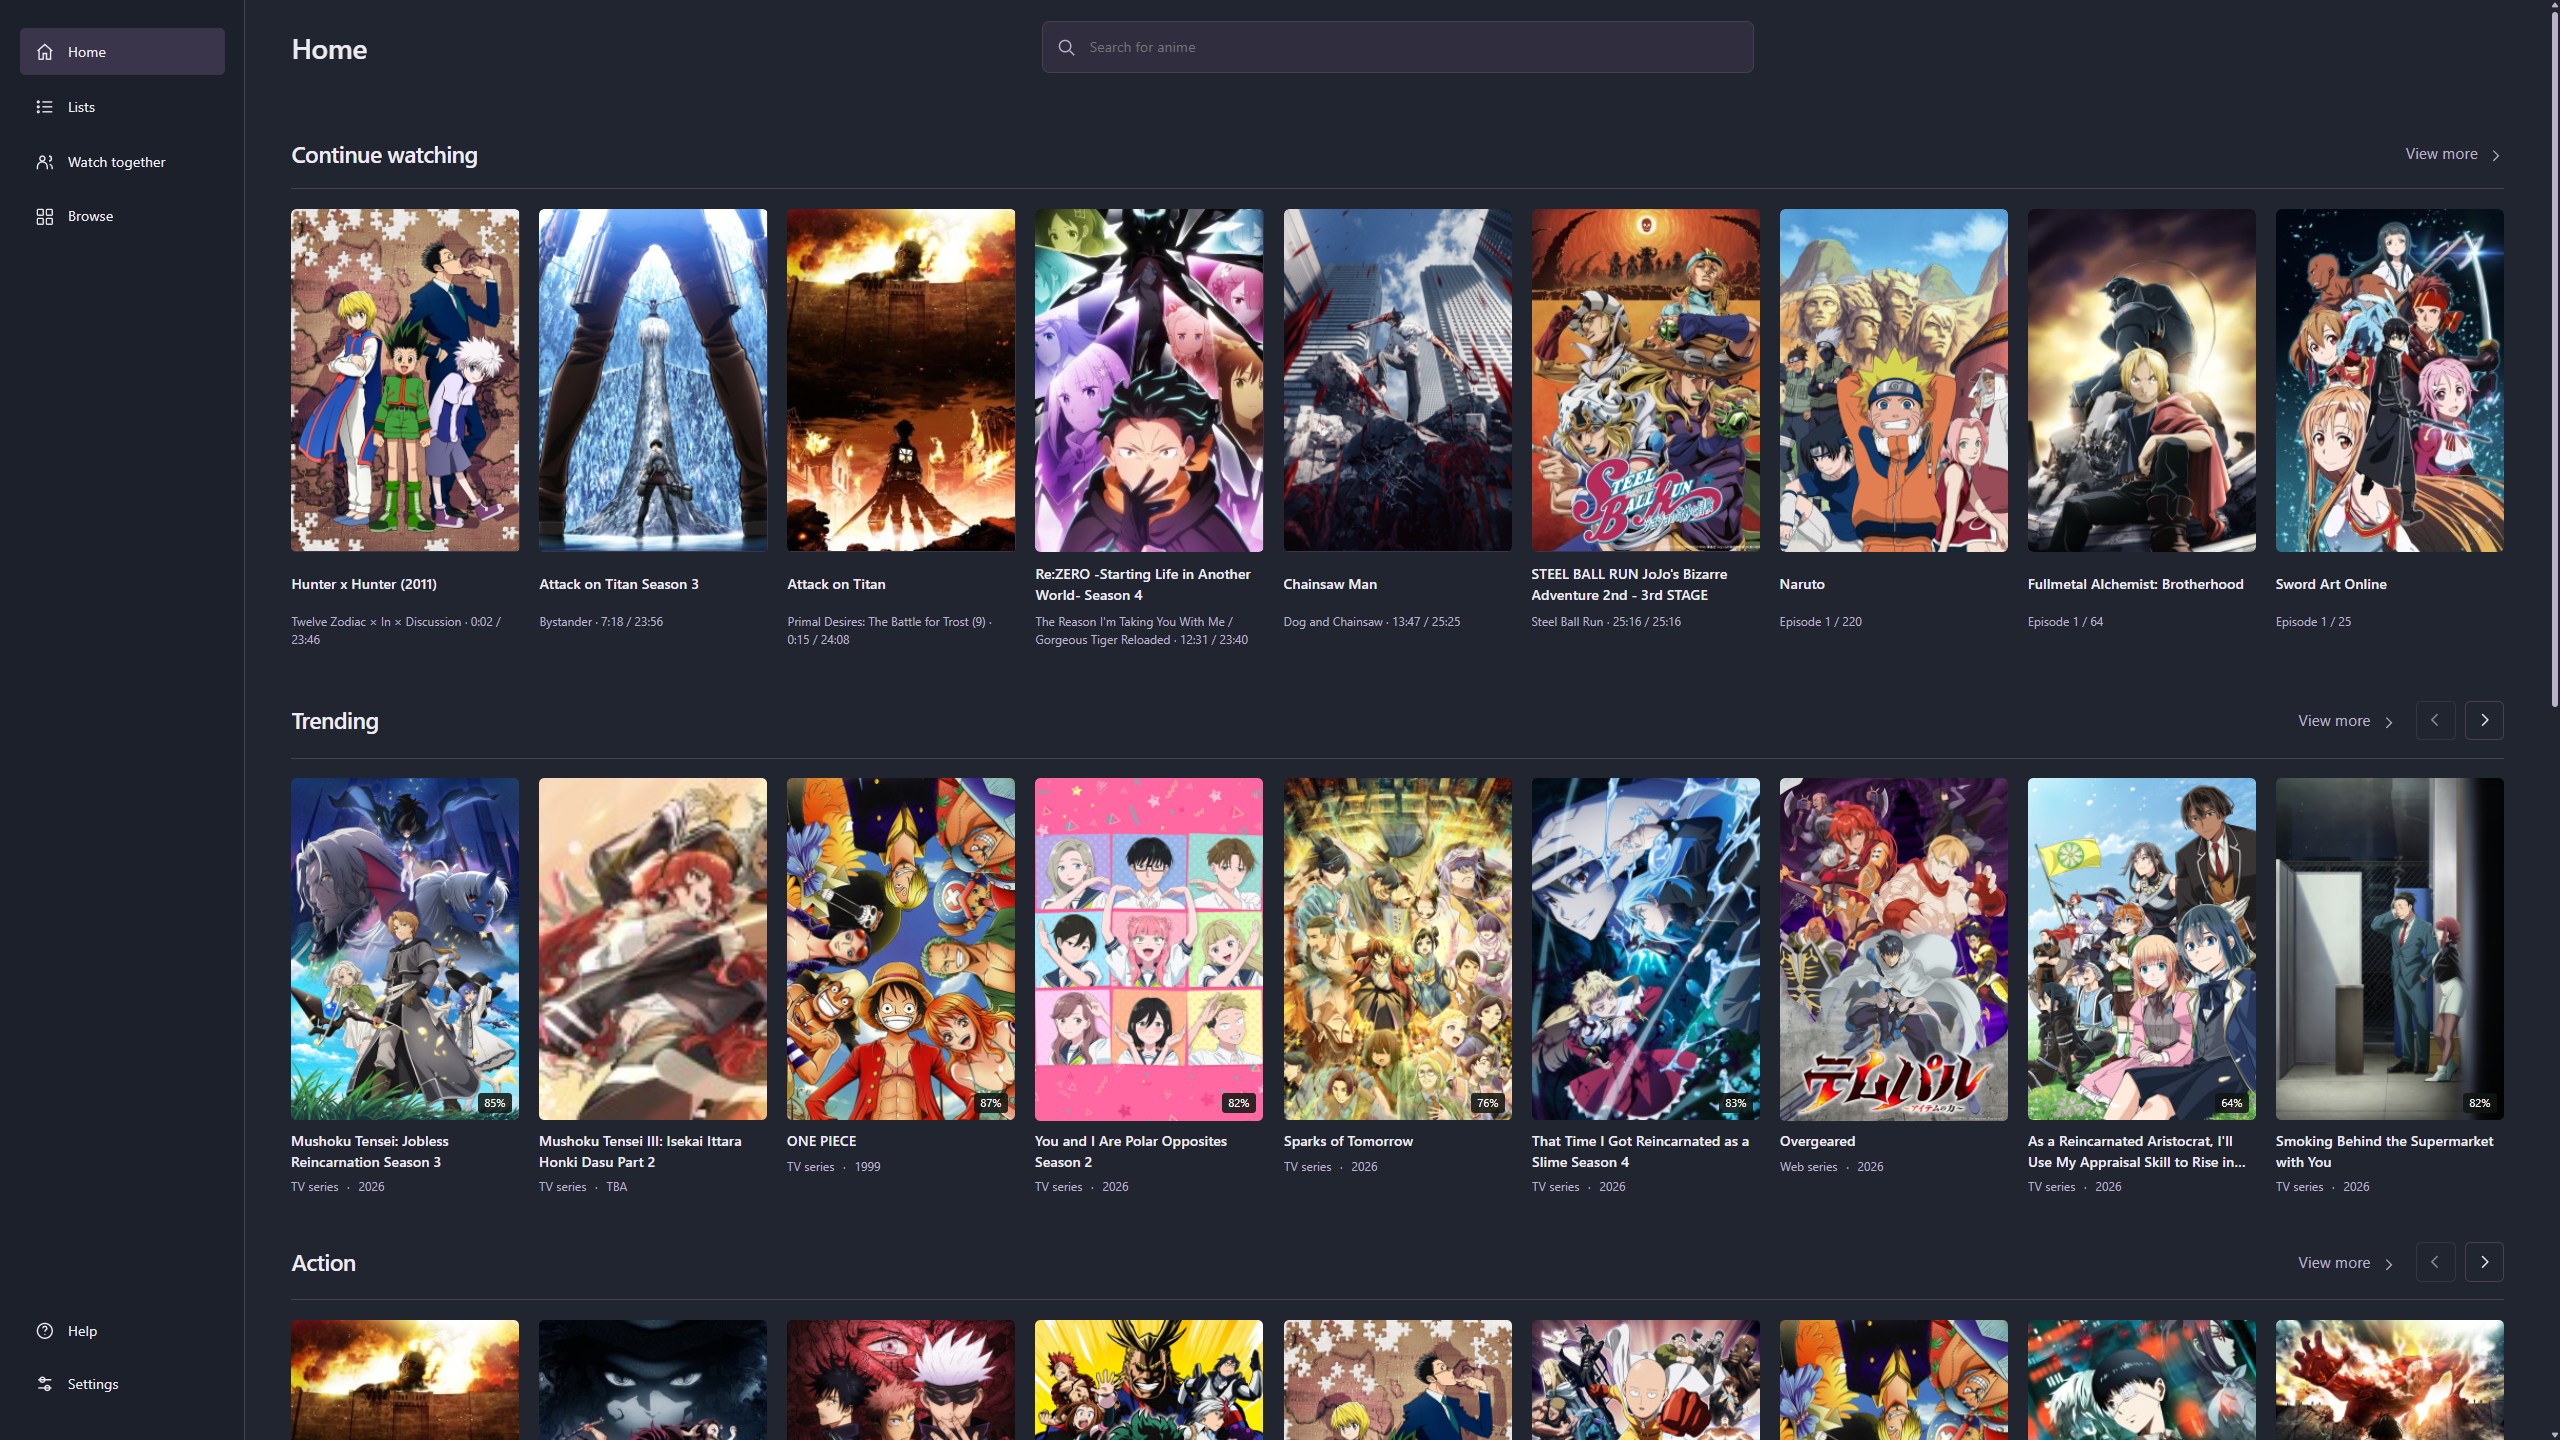Open Reincarnated as a Slime Season 4 poster

click(1645, 949)
